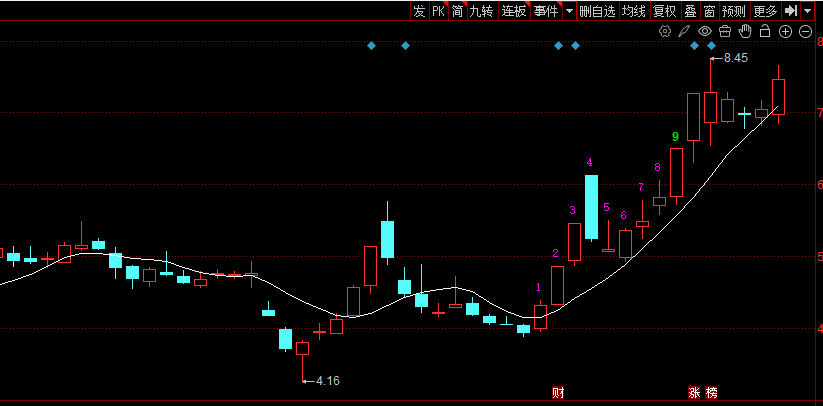823x406 pixels.
Task: Click the magenta number 2 marker
Action: click(x=555, y=253)
